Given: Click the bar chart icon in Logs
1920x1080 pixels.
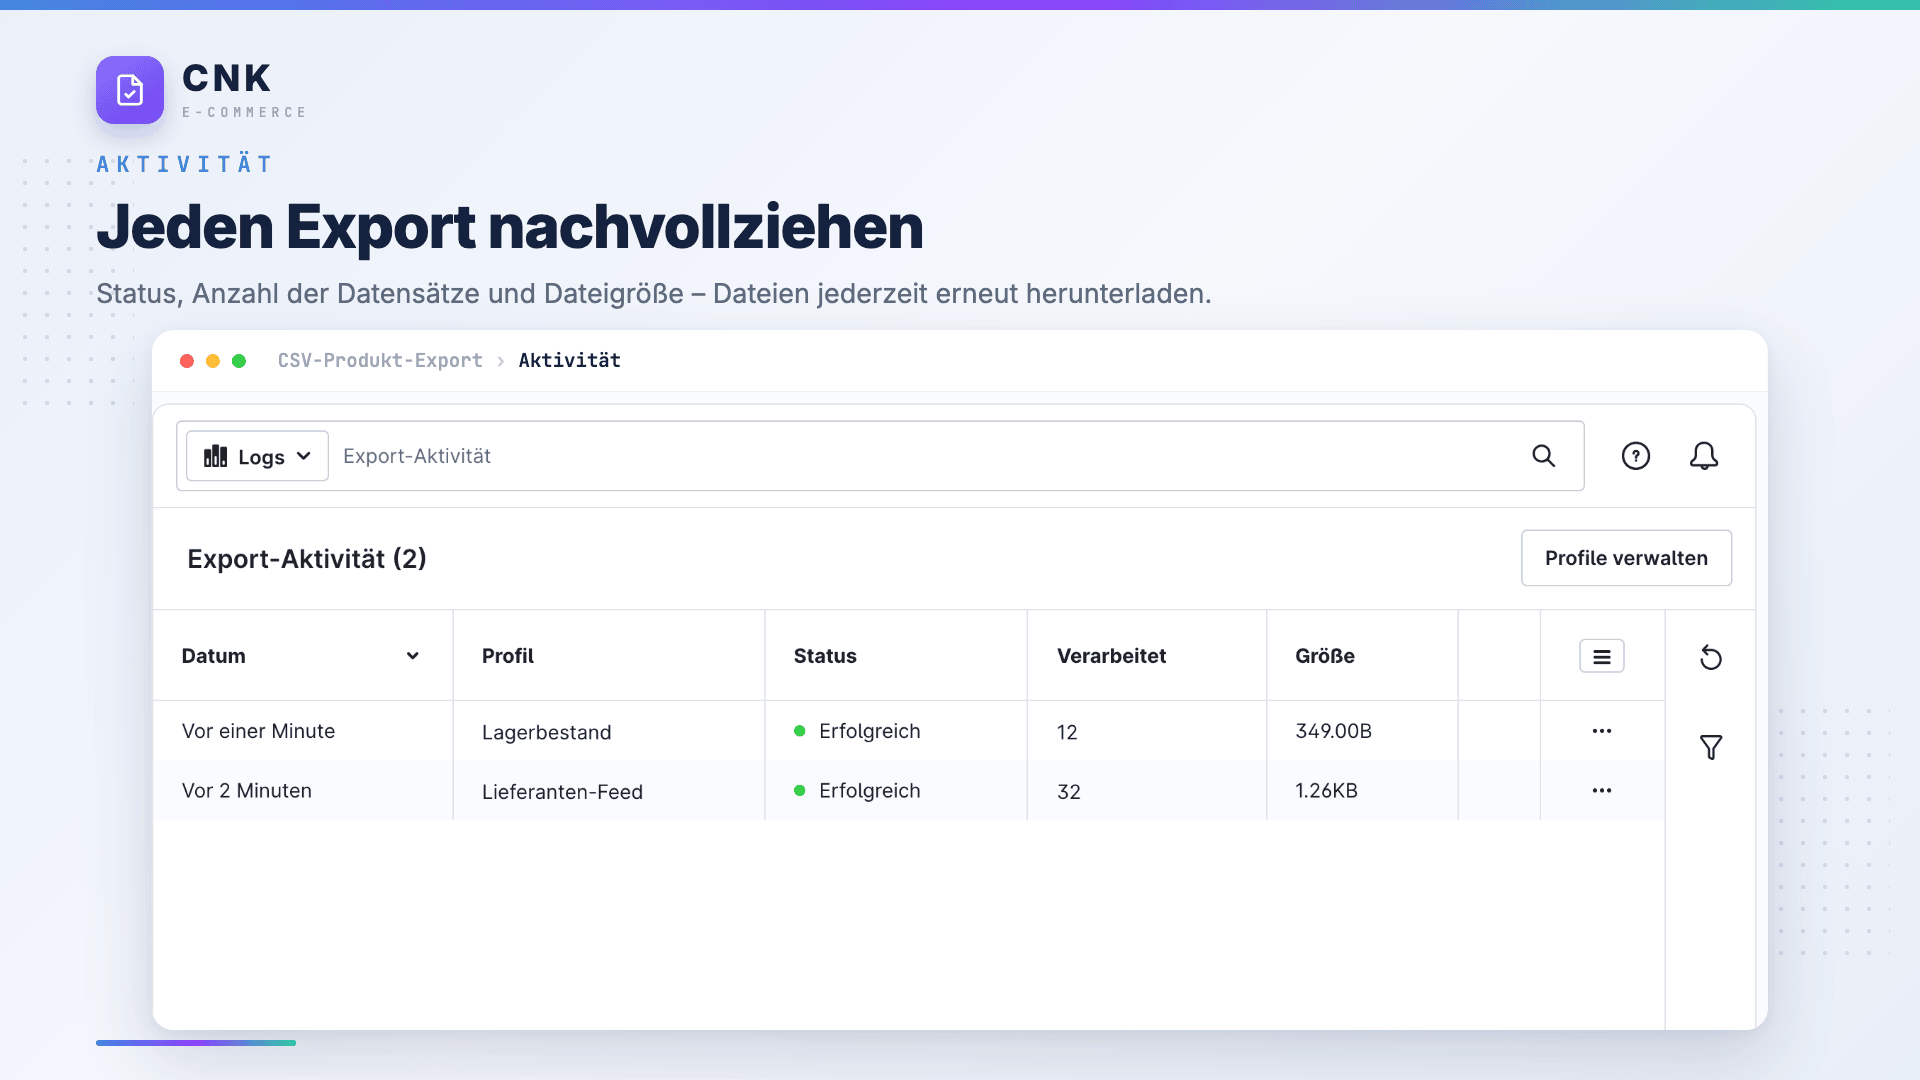Looking at the screenshot, I should click(x=216, y=456).
